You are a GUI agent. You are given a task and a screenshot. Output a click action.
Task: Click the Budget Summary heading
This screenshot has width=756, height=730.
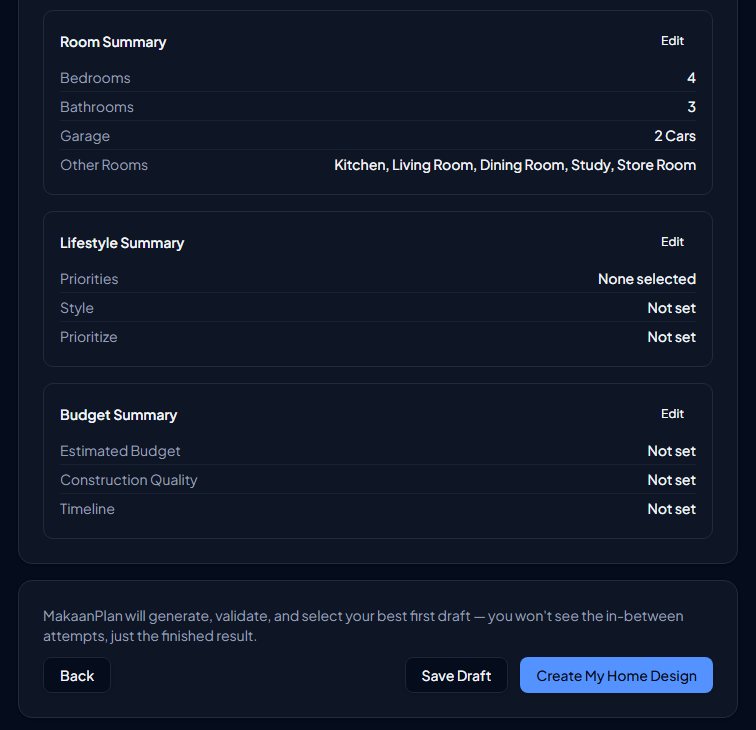coord(119,415)
